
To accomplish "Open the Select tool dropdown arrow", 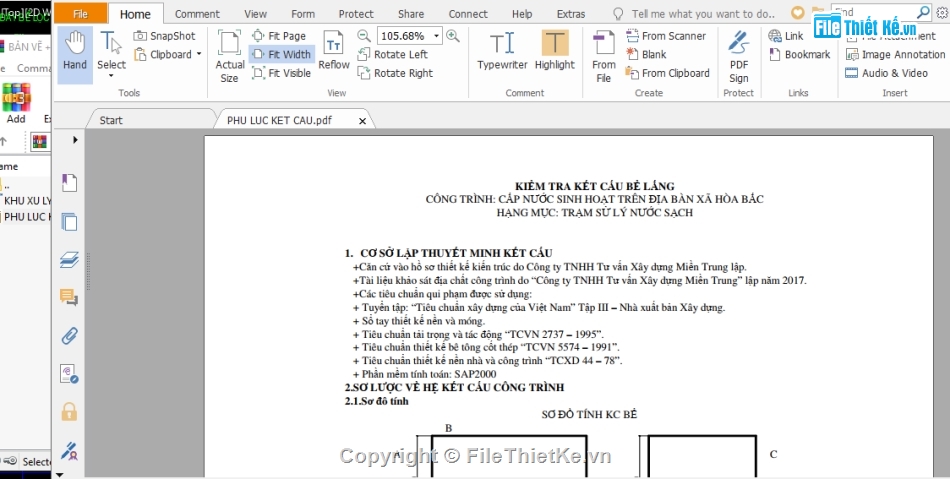I will (x=111, y=76).
